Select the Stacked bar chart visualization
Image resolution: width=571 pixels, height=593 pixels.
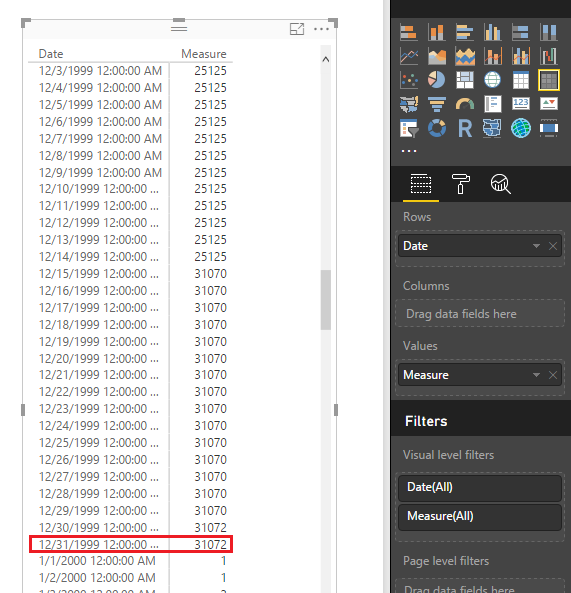click(409, 32)
